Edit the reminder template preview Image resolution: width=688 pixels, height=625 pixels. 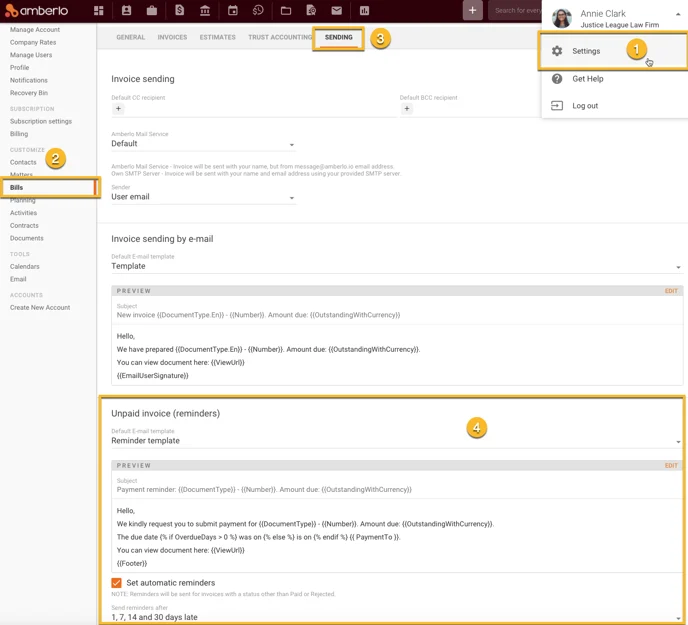point(671,466)
